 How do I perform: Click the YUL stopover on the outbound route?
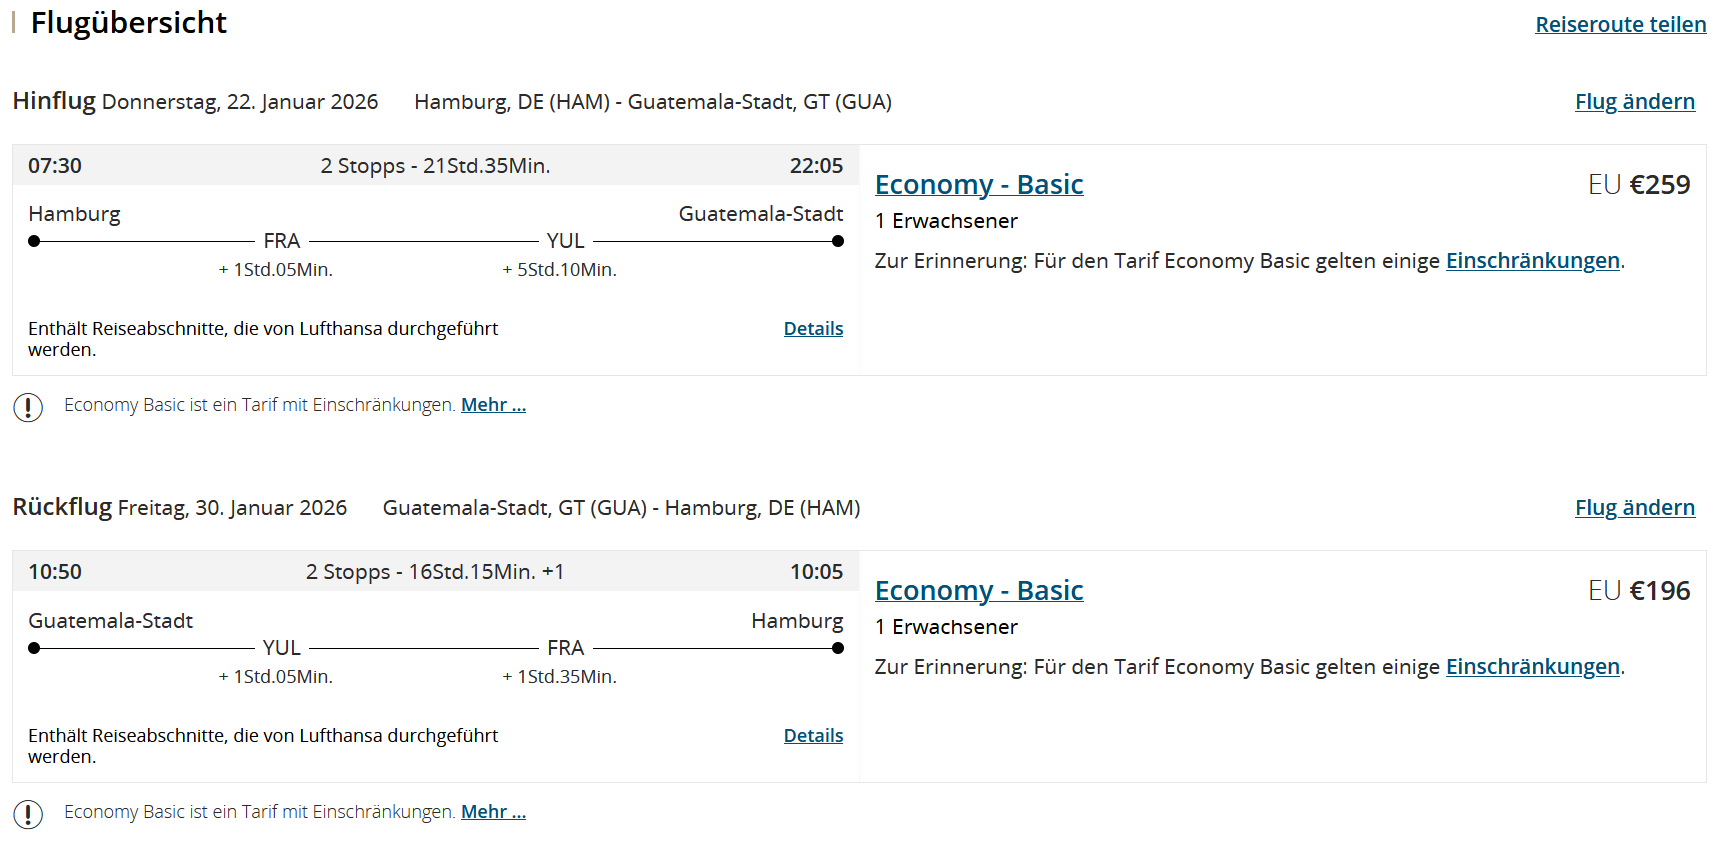pyautogui.click(x=565, y=241)
